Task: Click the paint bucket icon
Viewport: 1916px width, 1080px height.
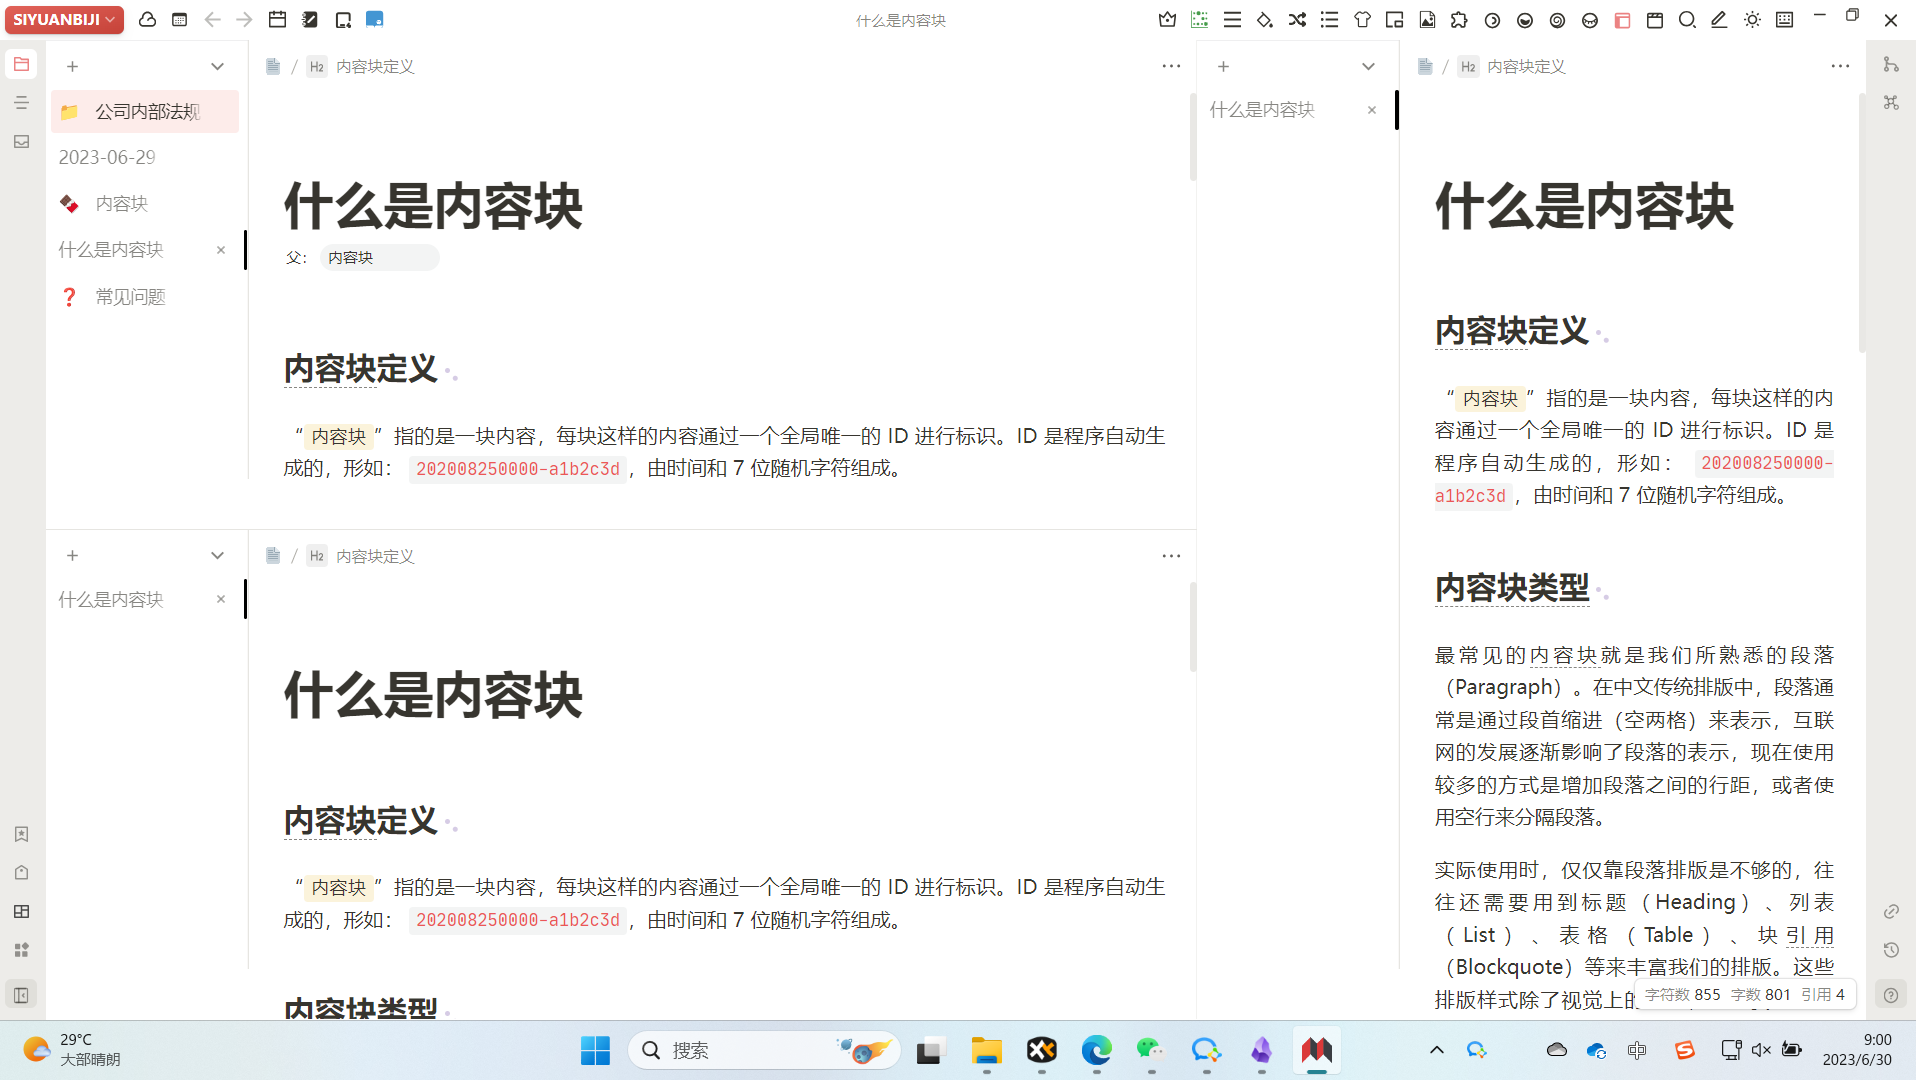Action: pyautogui.click(x=1265, y=20)
